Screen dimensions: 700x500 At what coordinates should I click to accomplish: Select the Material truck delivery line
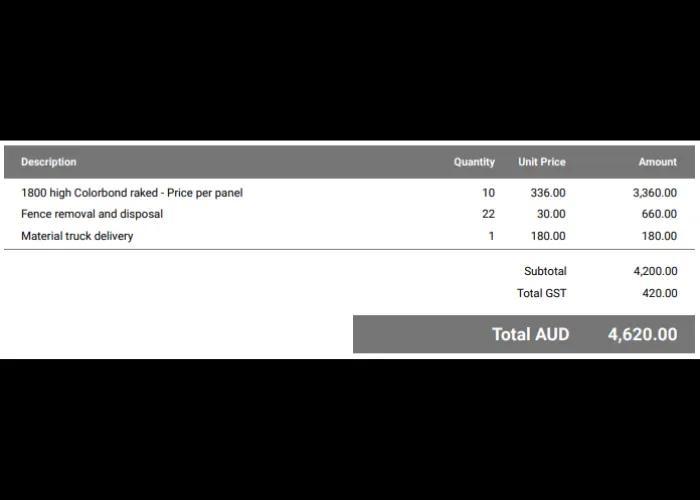click(x=349, y=236)
